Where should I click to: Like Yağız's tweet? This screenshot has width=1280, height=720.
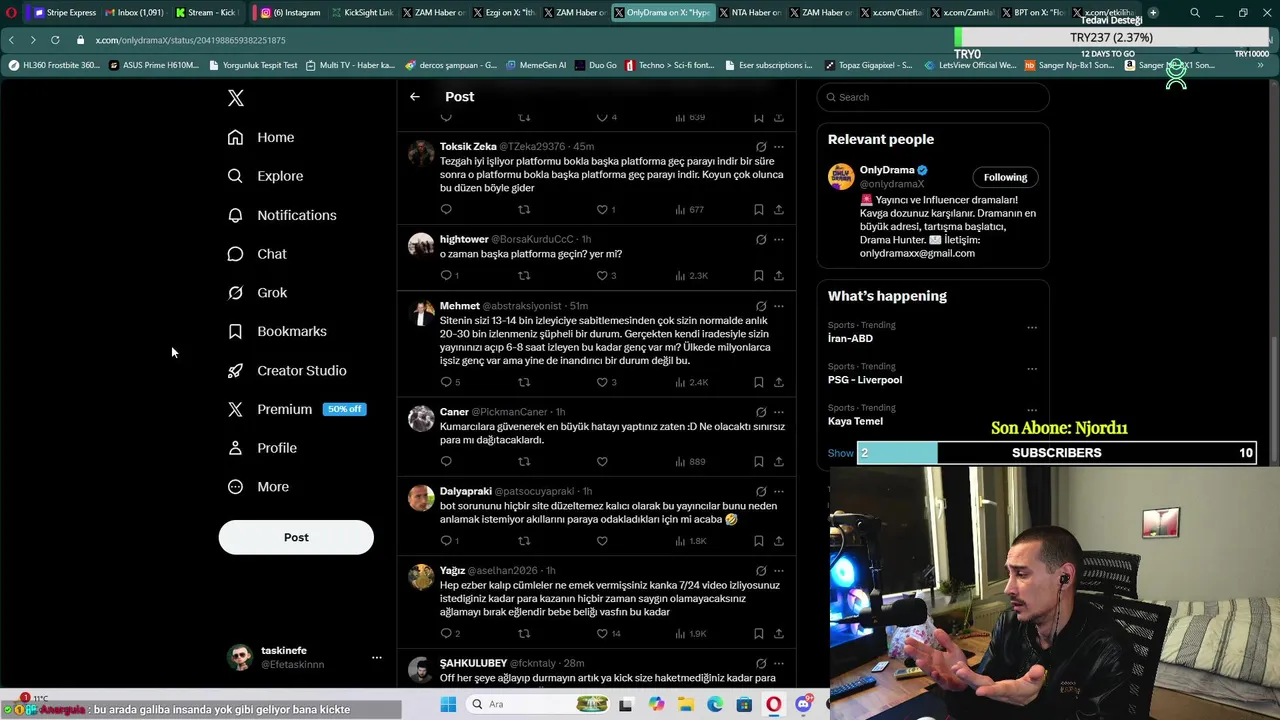[602, 633]
